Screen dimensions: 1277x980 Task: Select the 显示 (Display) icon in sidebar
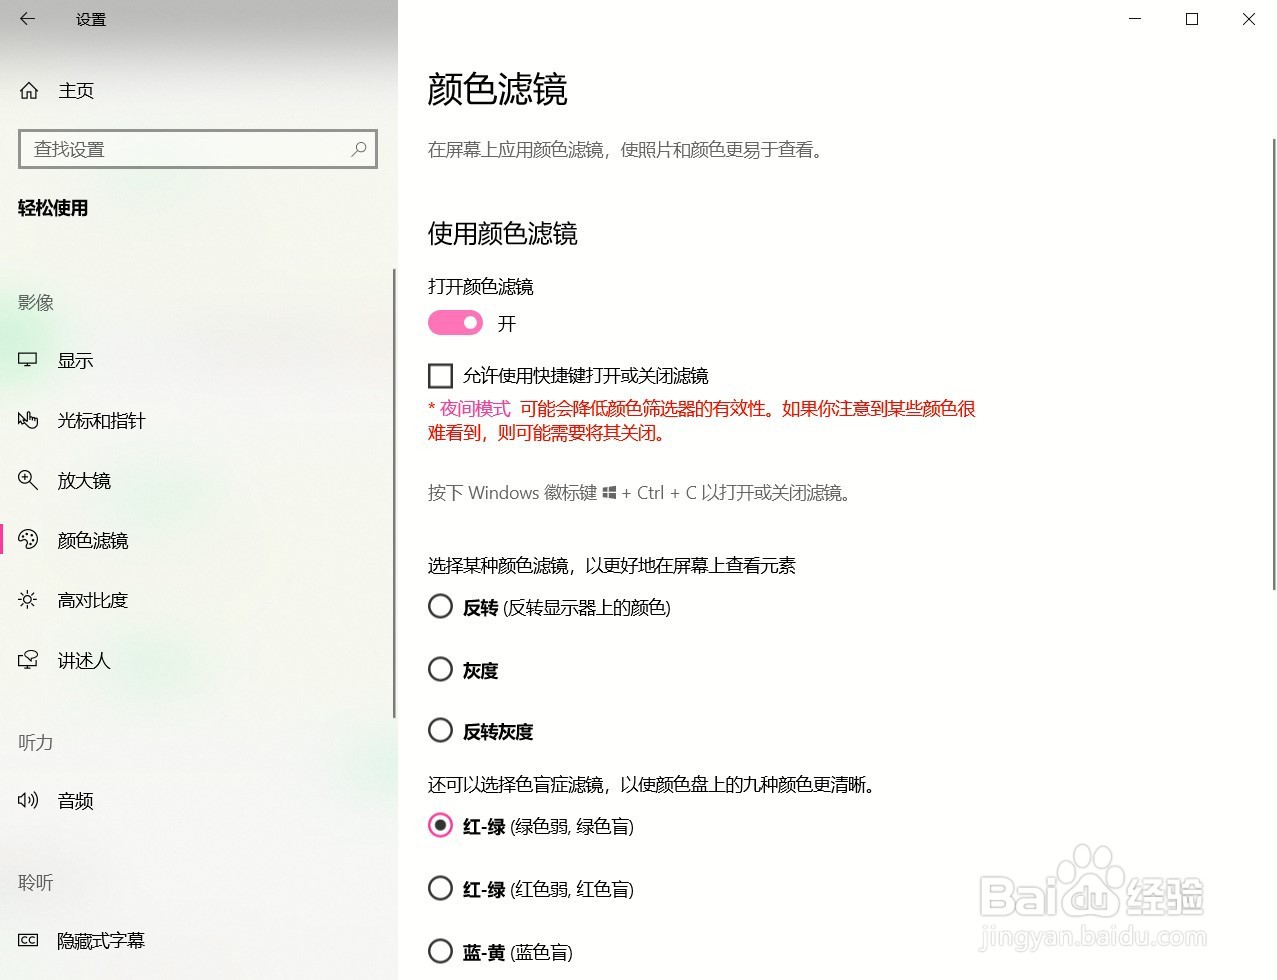tap(27, 360)
